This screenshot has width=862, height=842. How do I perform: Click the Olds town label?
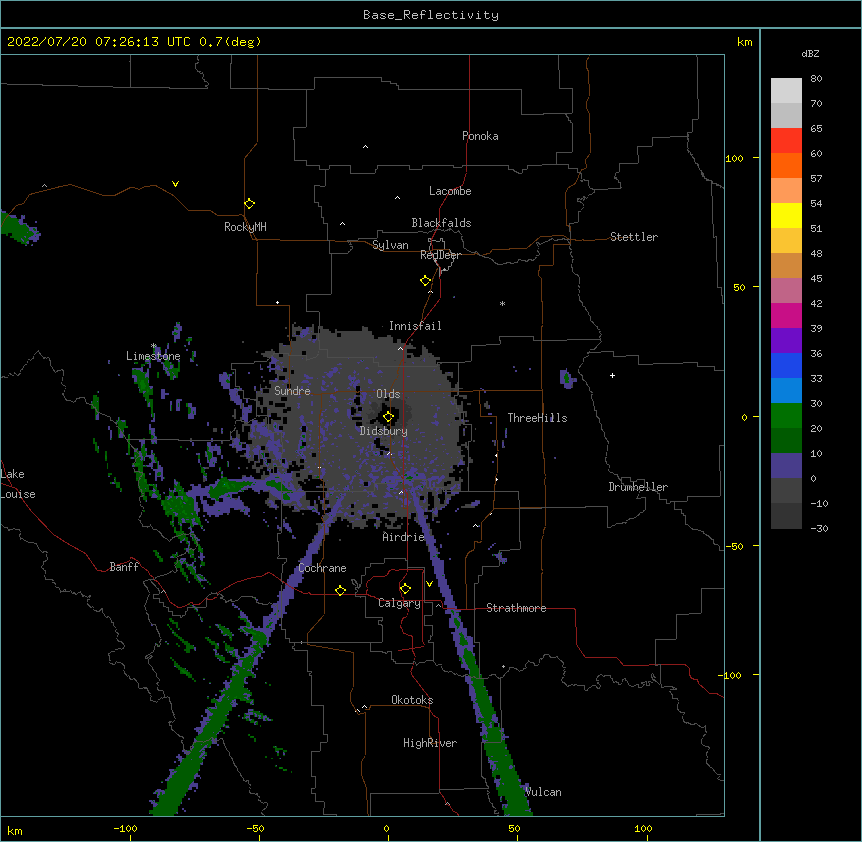tap(388, 394)
